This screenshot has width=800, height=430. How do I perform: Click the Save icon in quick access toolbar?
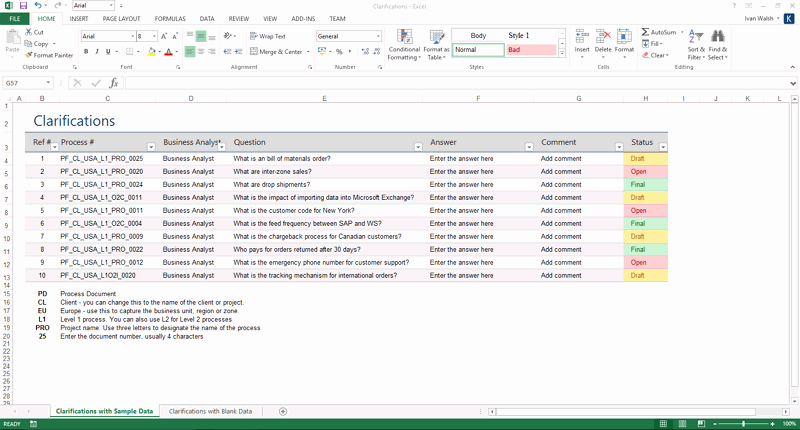[23, 6]
